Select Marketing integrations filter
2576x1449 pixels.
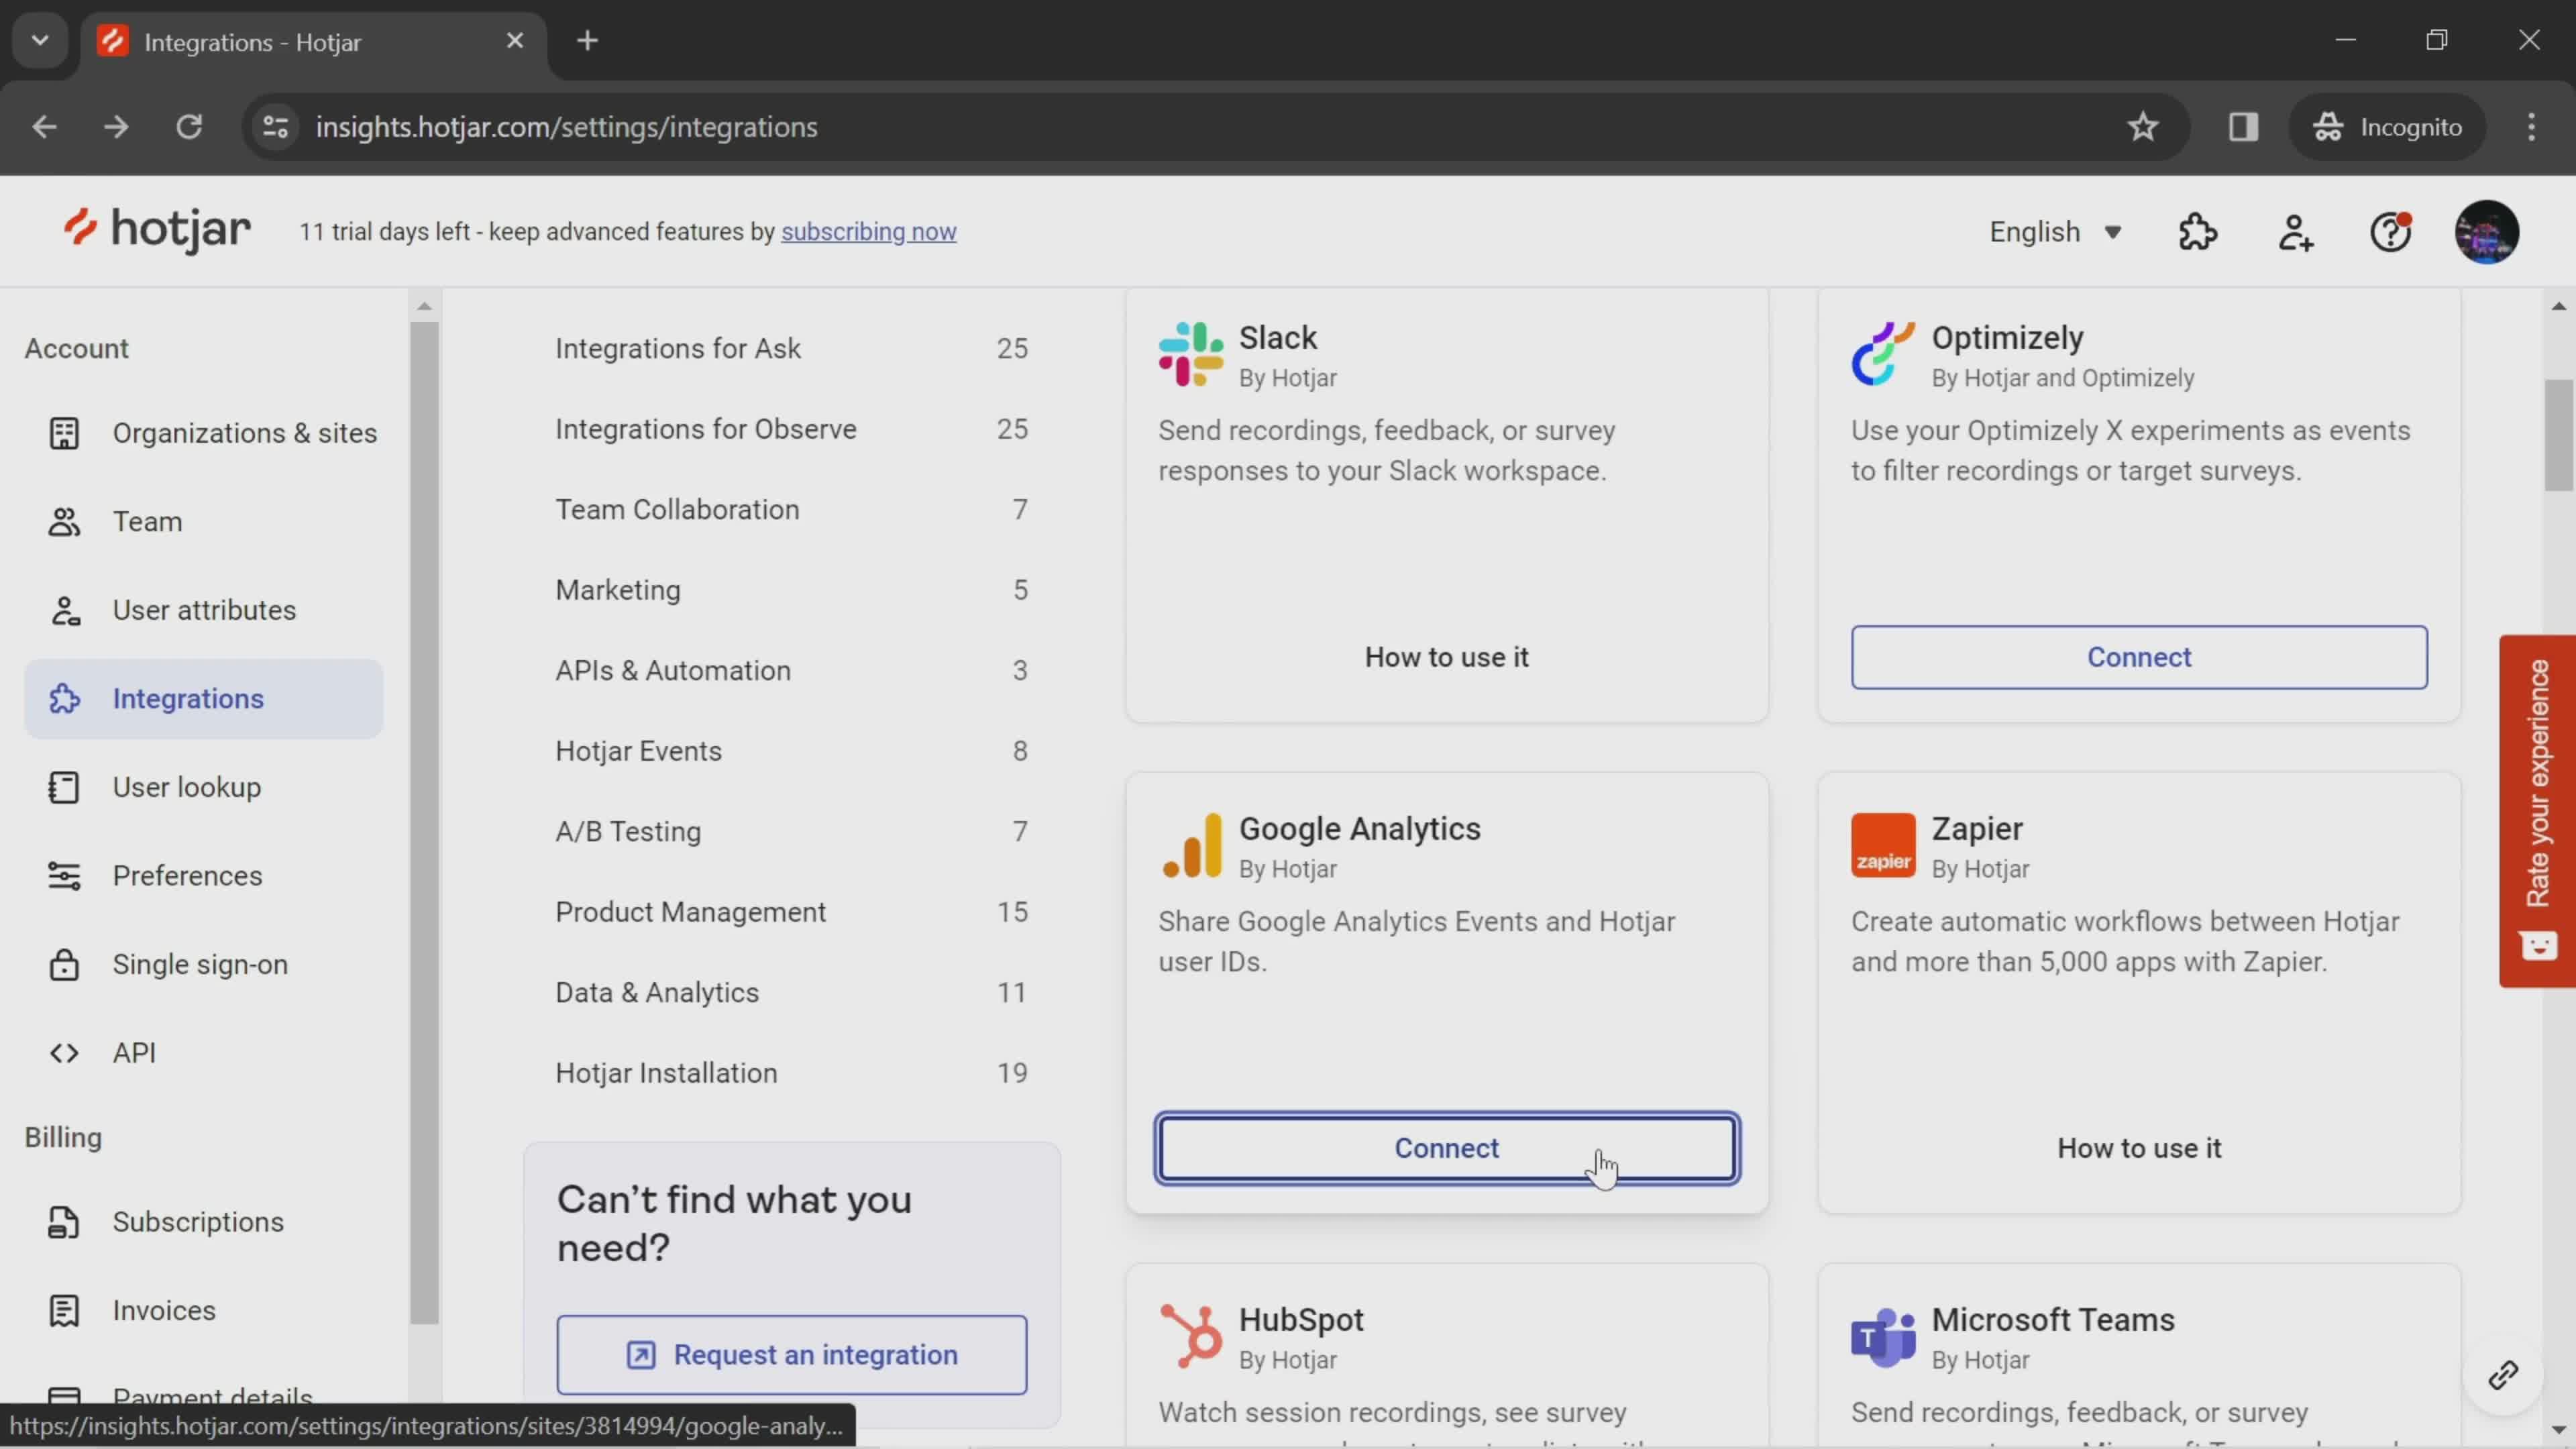click(x=617, y=589)
